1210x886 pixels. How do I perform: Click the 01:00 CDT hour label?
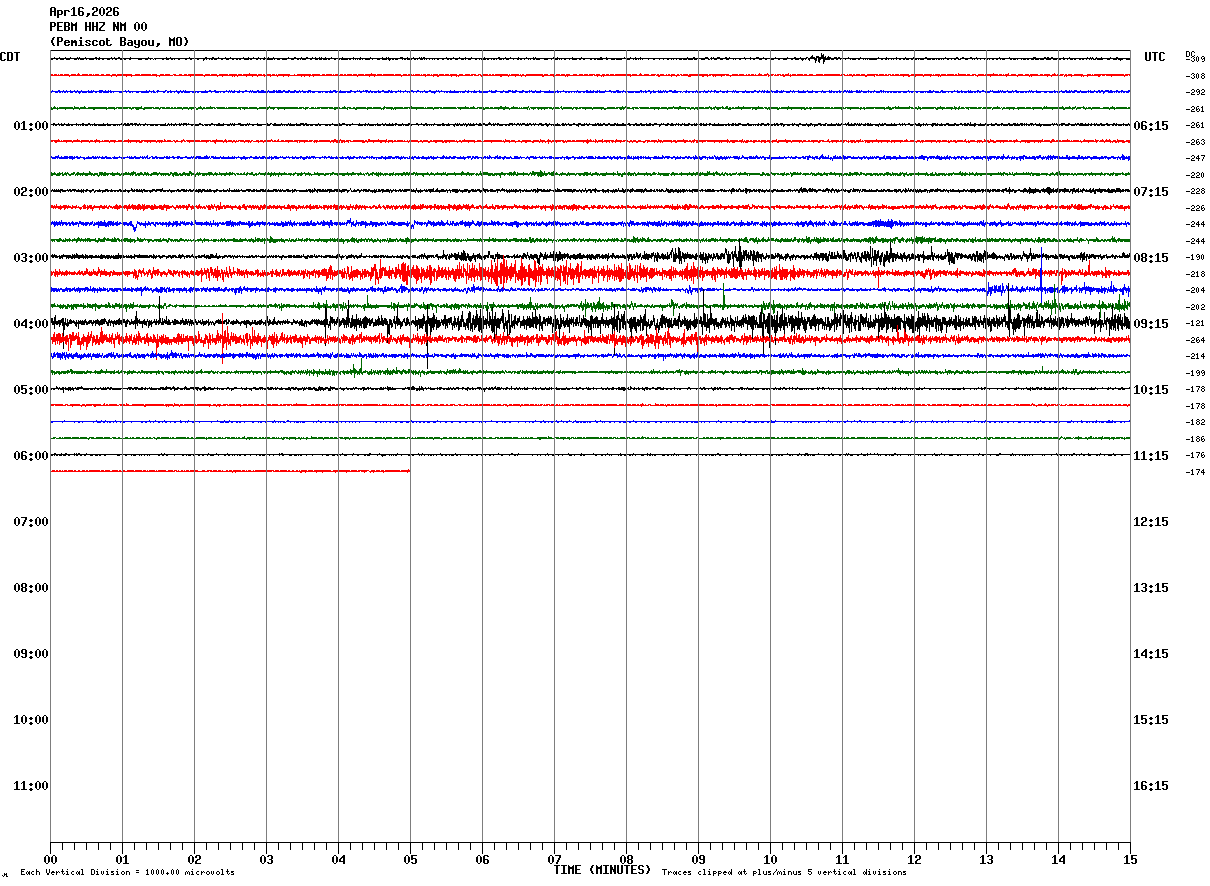(x=31, y=126)
